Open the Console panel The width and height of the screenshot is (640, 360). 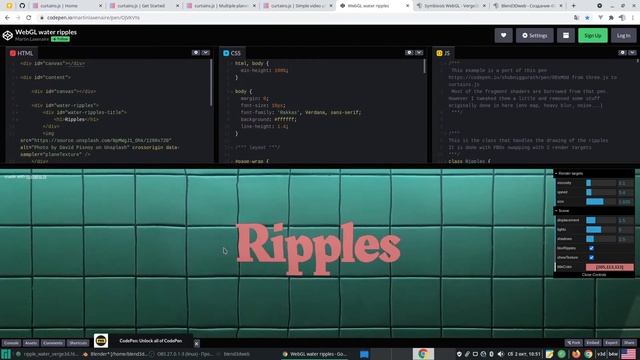pyautogui.click(x=11, y=343)
